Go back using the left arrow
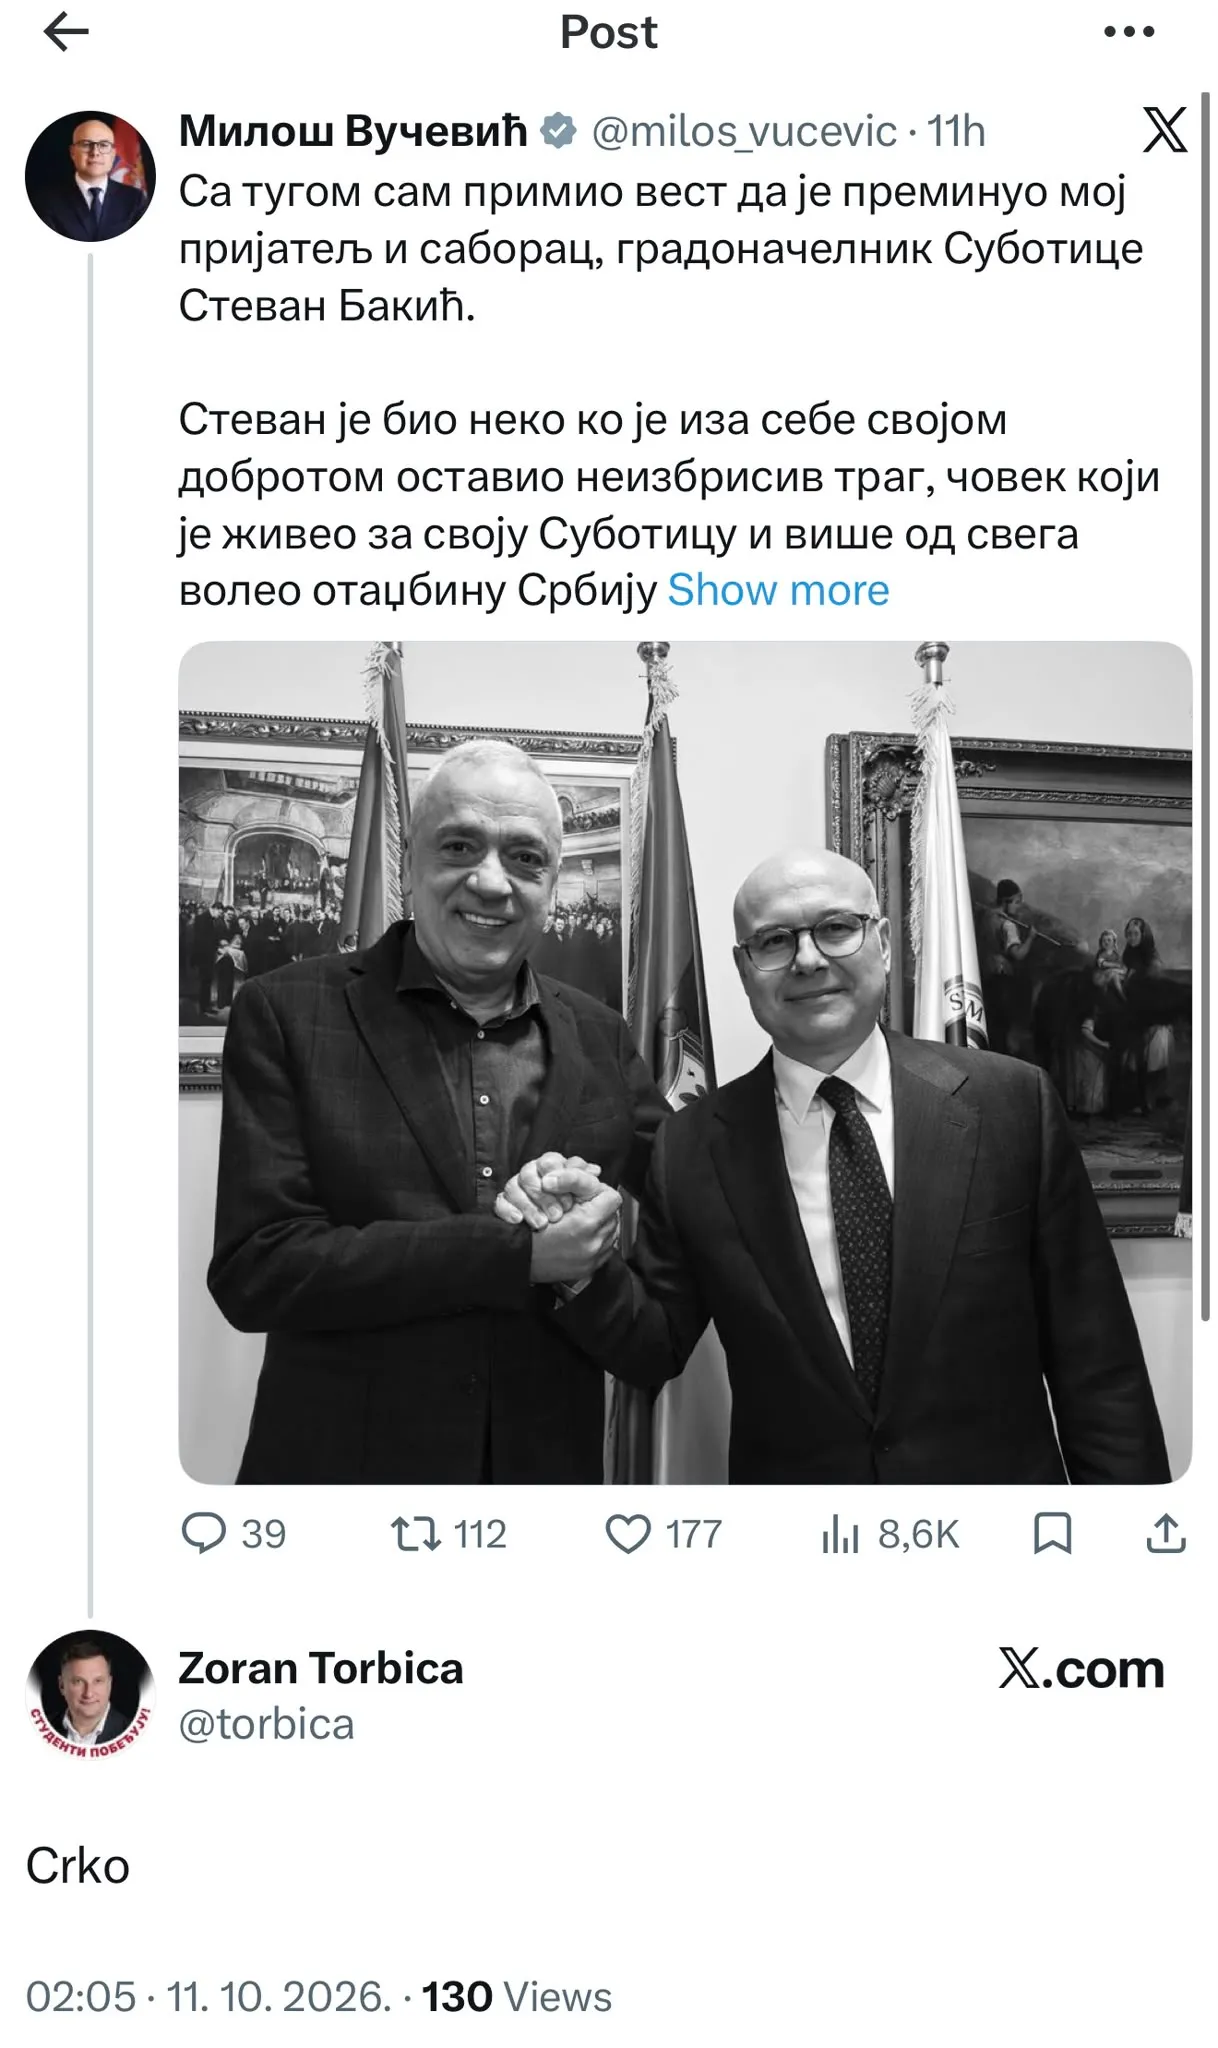 66,33
